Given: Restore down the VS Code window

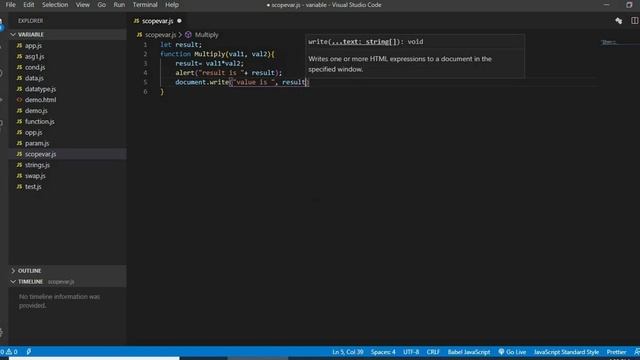Looking at the screenshot, I should tap(629, 5).
